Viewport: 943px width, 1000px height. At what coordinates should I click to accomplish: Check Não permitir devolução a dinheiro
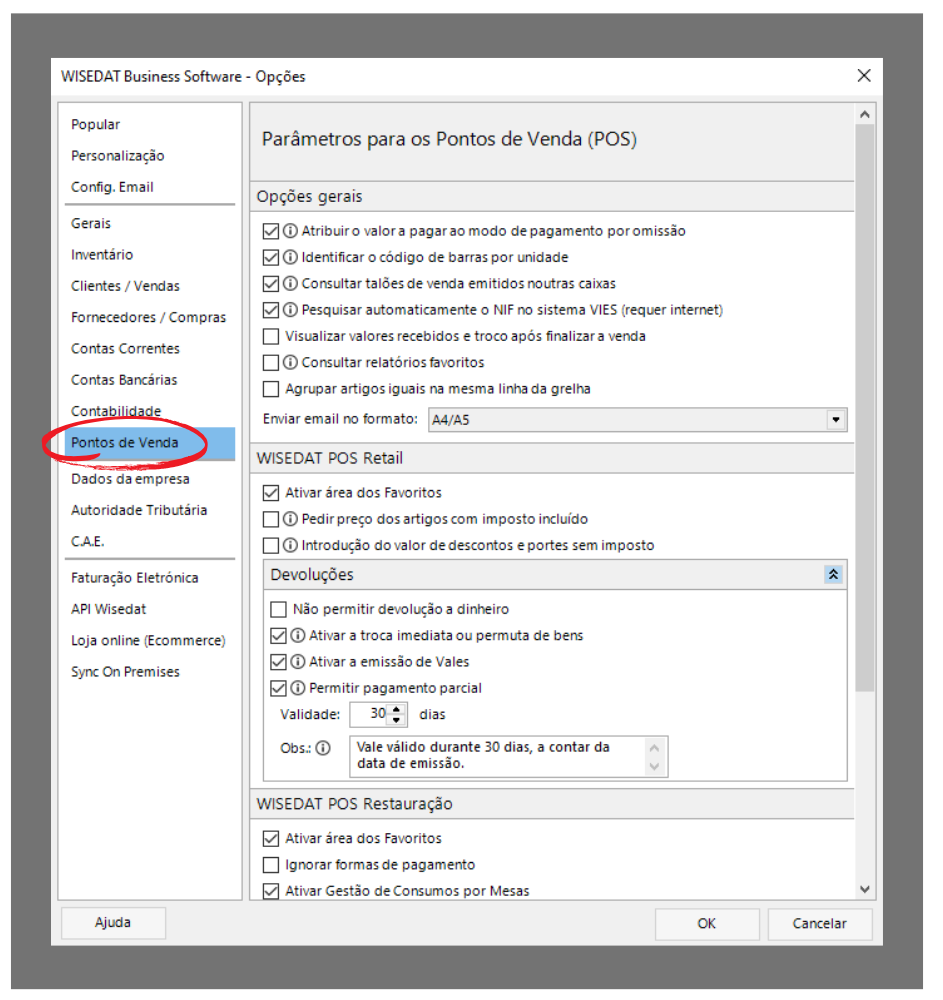point(279,609)
